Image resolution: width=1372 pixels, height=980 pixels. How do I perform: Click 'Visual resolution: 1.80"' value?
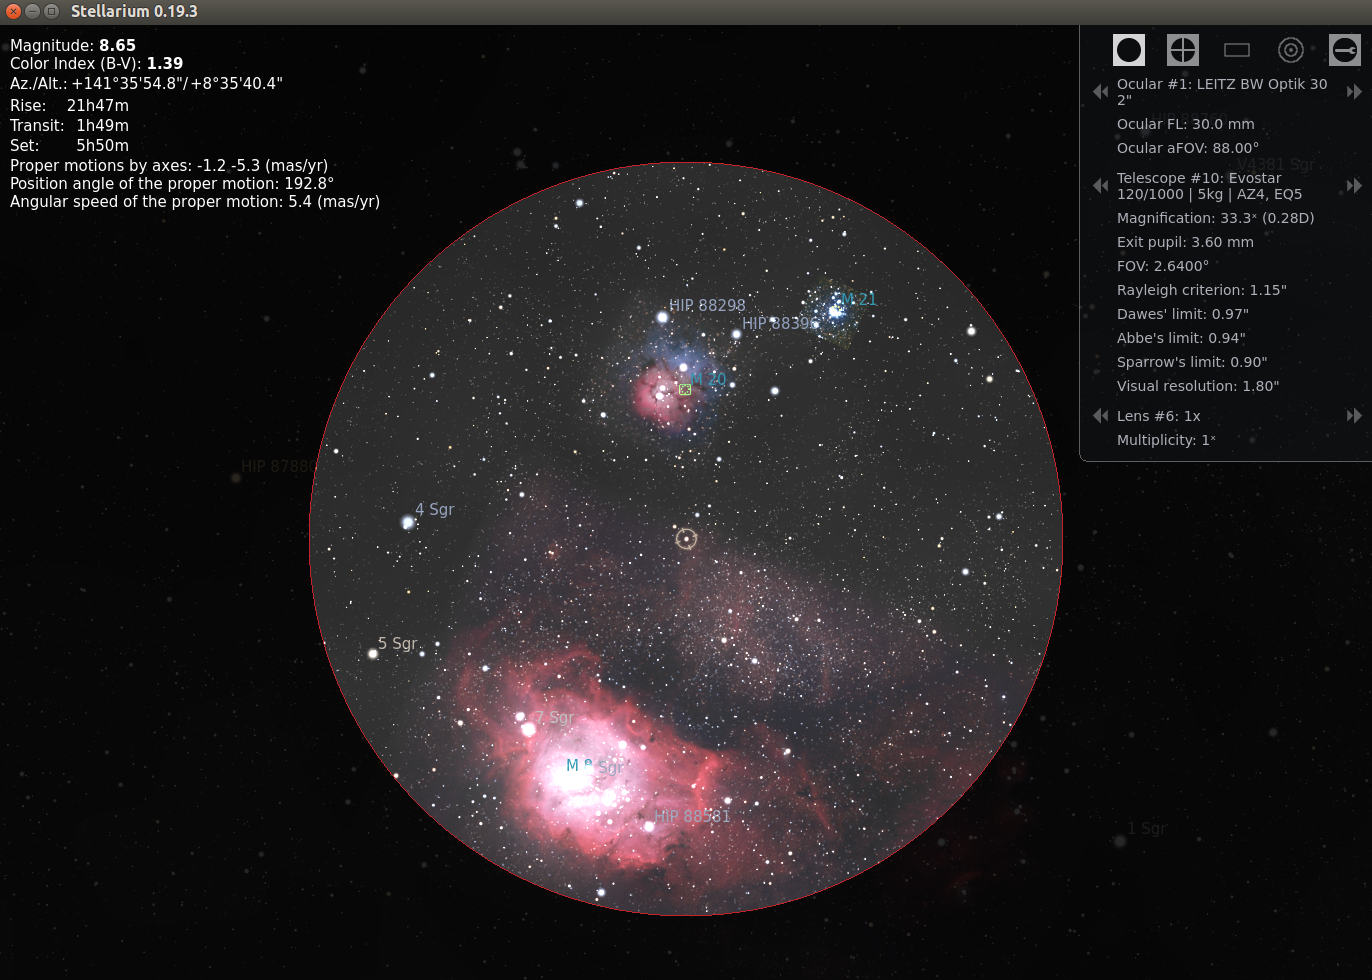coord(1198,386)
